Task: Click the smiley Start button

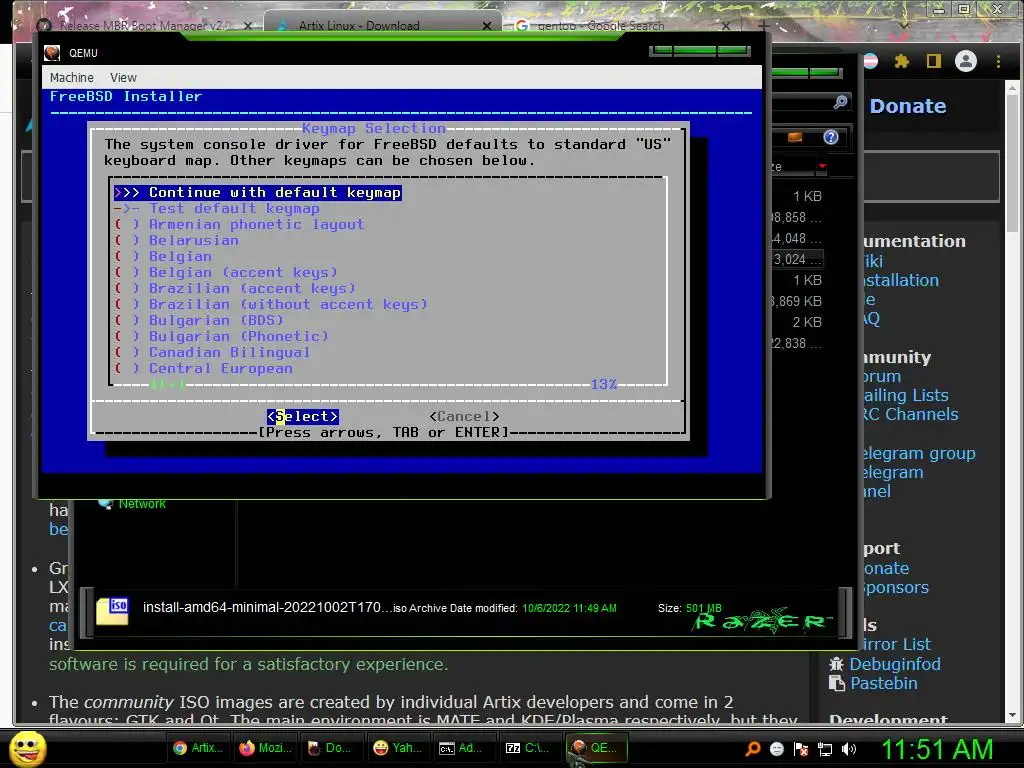Action: 27,748
